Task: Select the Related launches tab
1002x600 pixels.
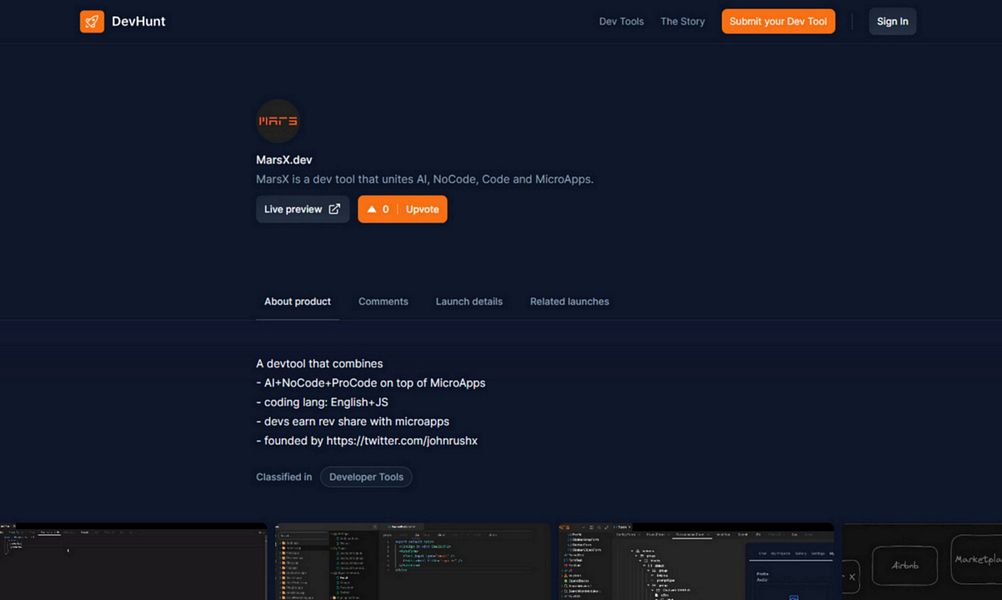Action: coord(569,301)
